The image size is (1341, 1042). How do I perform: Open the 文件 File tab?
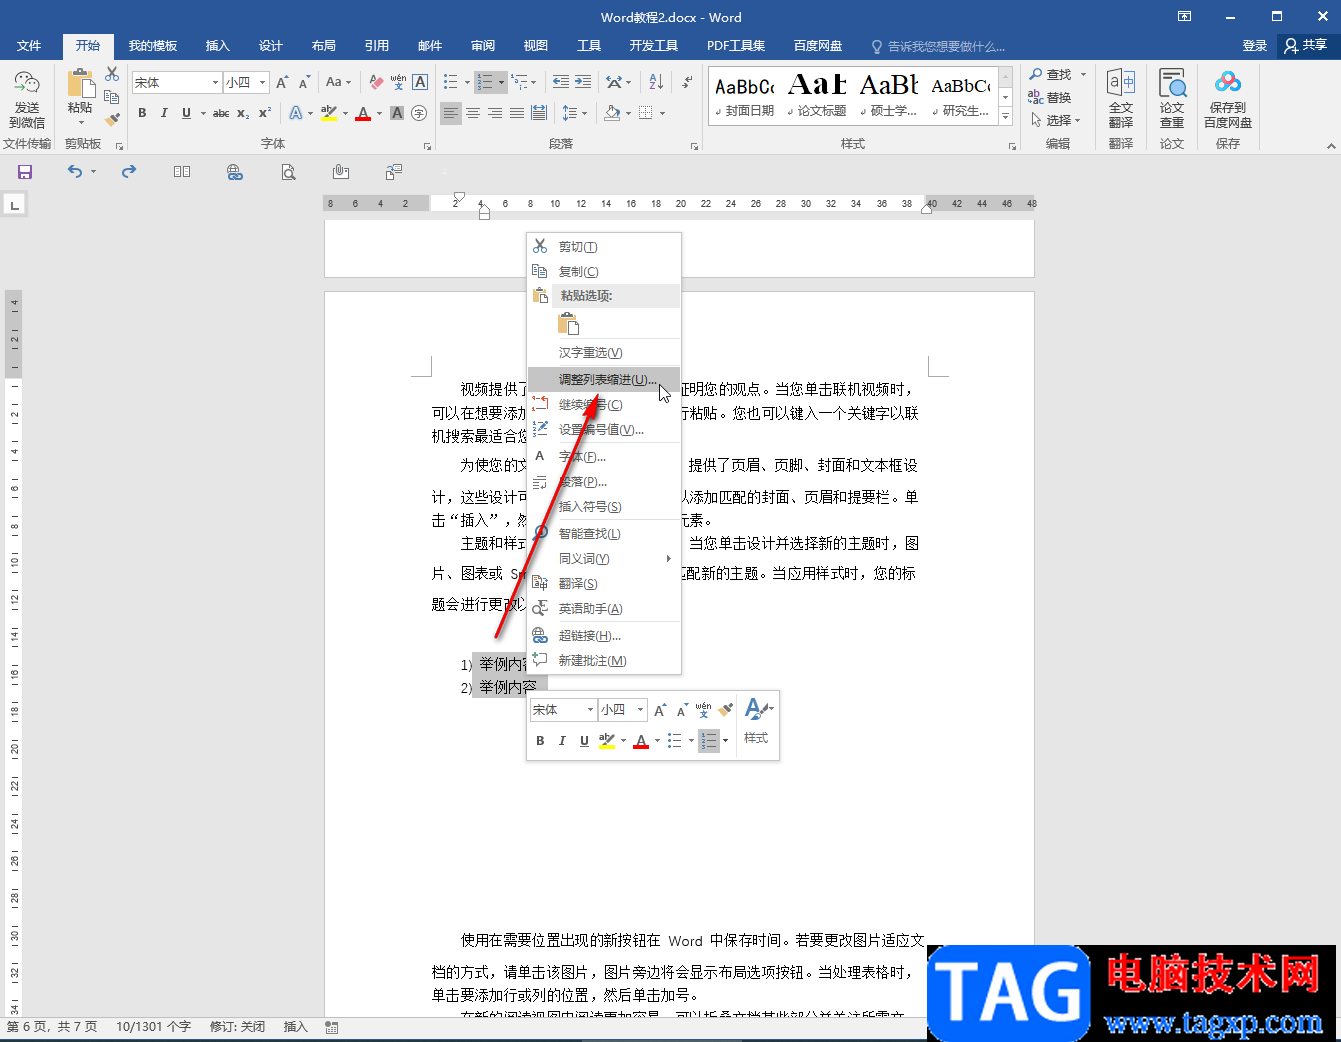point(29,46)
